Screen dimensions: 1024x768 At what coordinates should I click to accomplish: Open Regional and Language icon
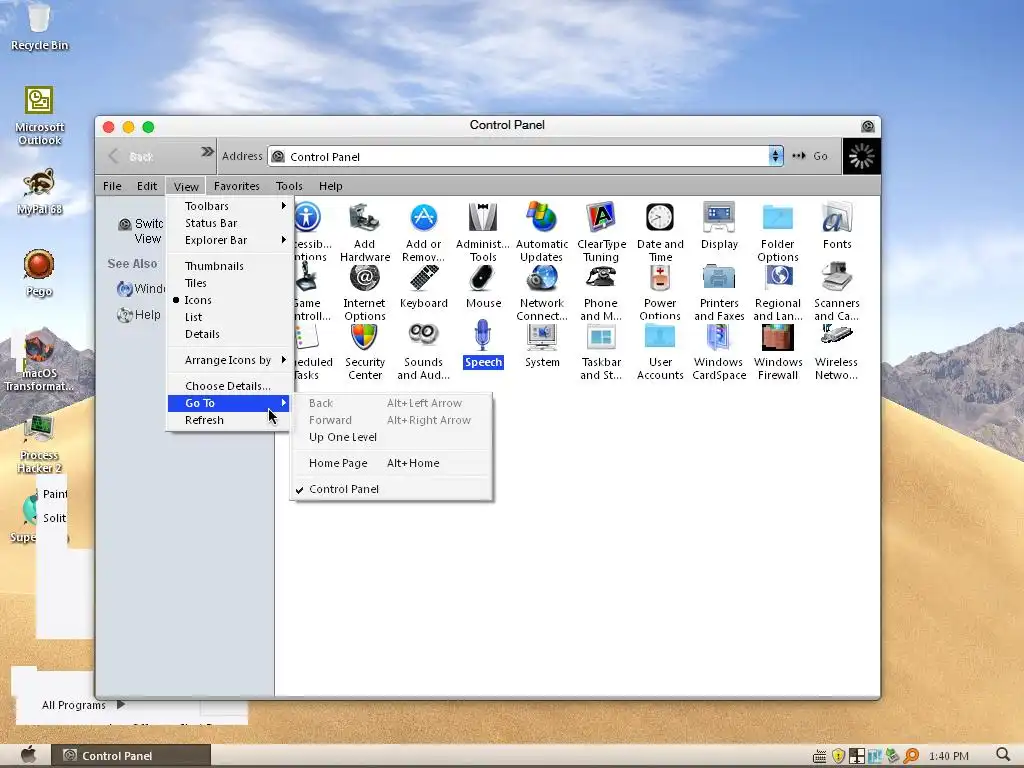pyautogui.click(x=777, y=292)
